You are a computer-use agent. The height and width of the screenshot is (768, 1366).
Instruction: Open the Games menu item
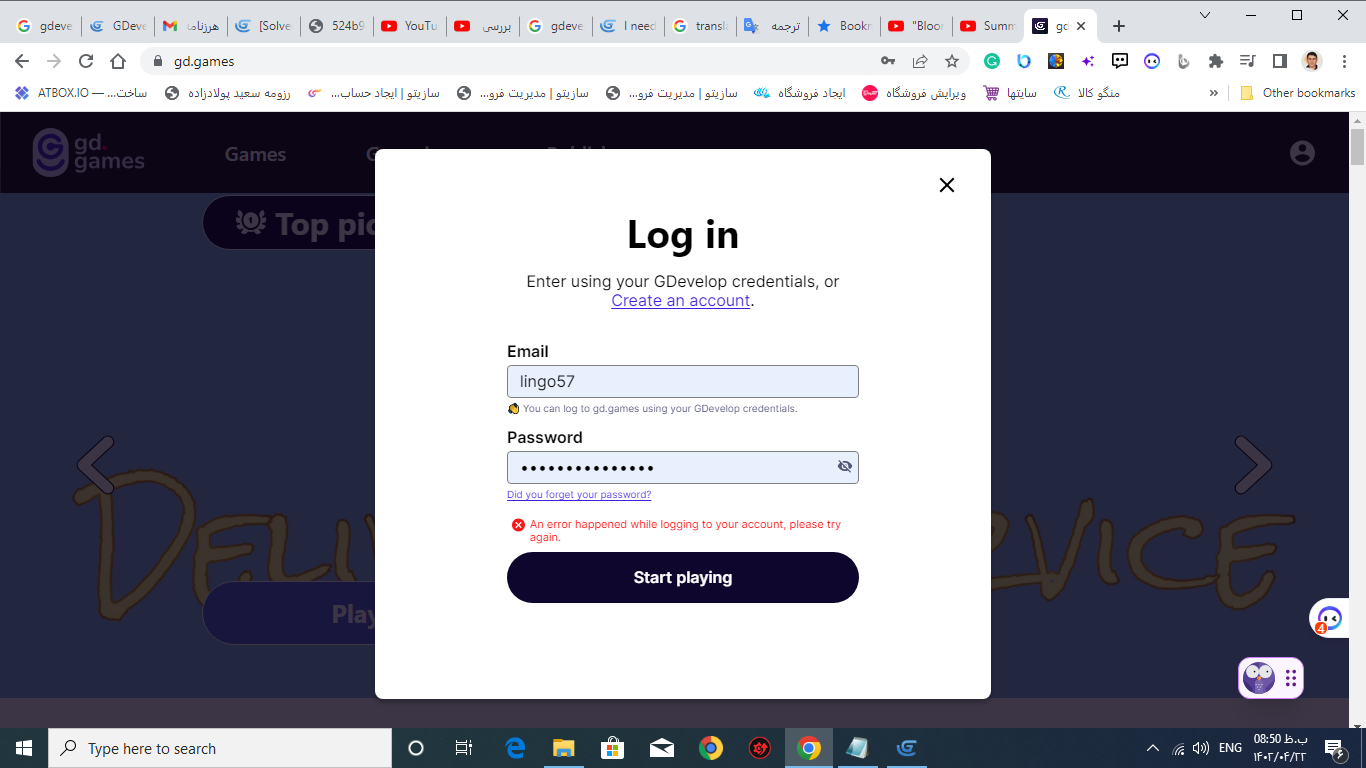click(x=255, y=154)
